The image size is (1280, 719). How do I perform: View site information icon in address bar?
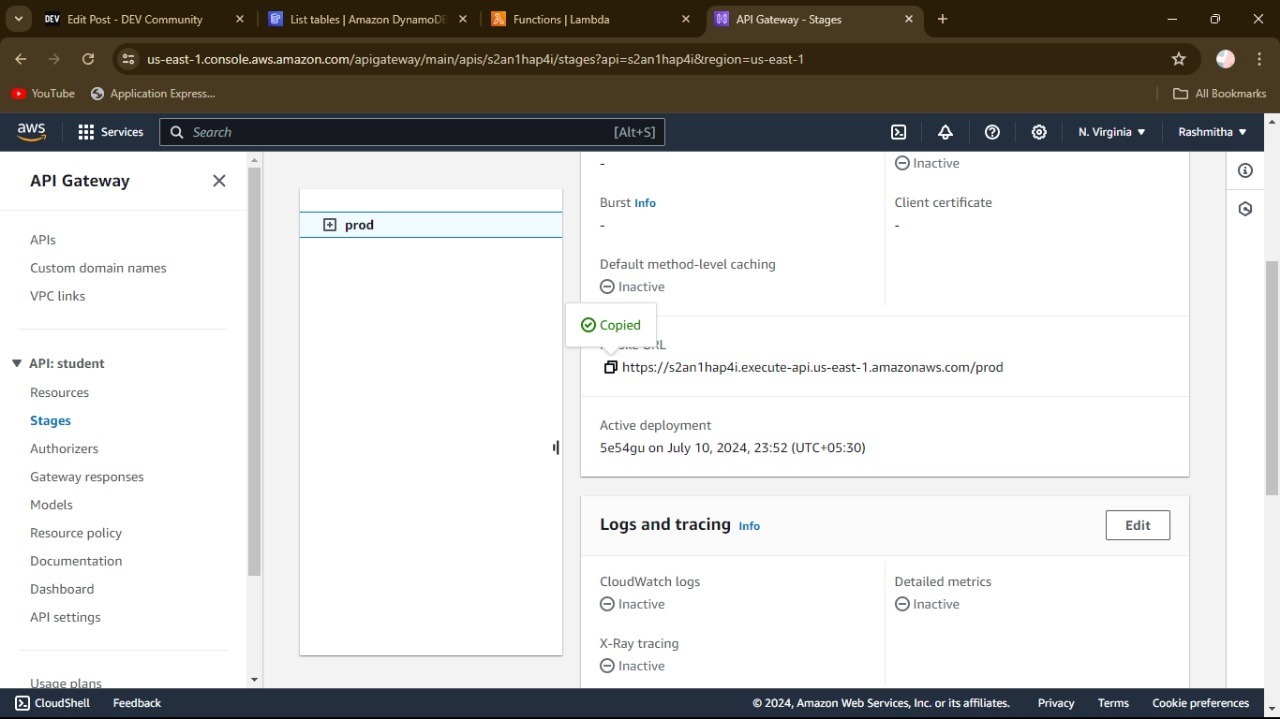[128, 59]
